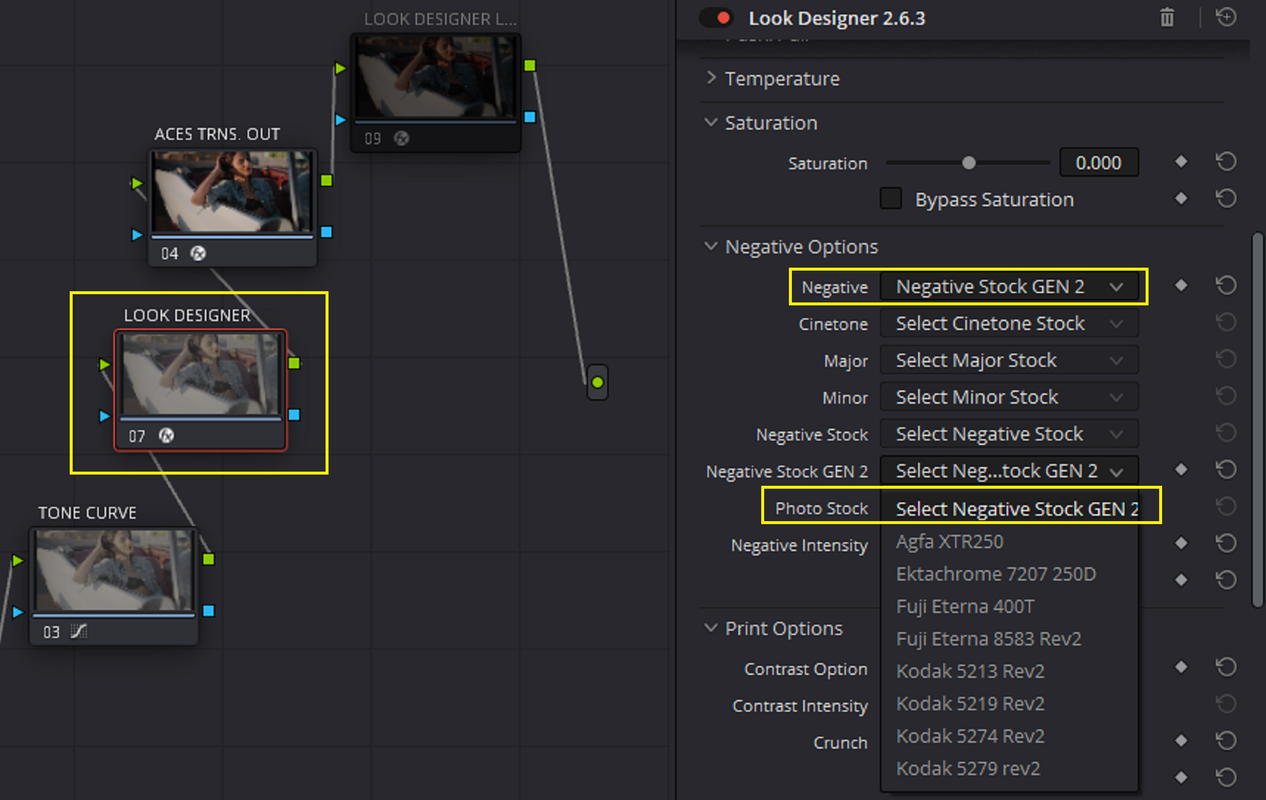The image size is (1266, 800).
Task: Select the LOOK DESIGNER node 07 thumbnail
Action: 200,373
